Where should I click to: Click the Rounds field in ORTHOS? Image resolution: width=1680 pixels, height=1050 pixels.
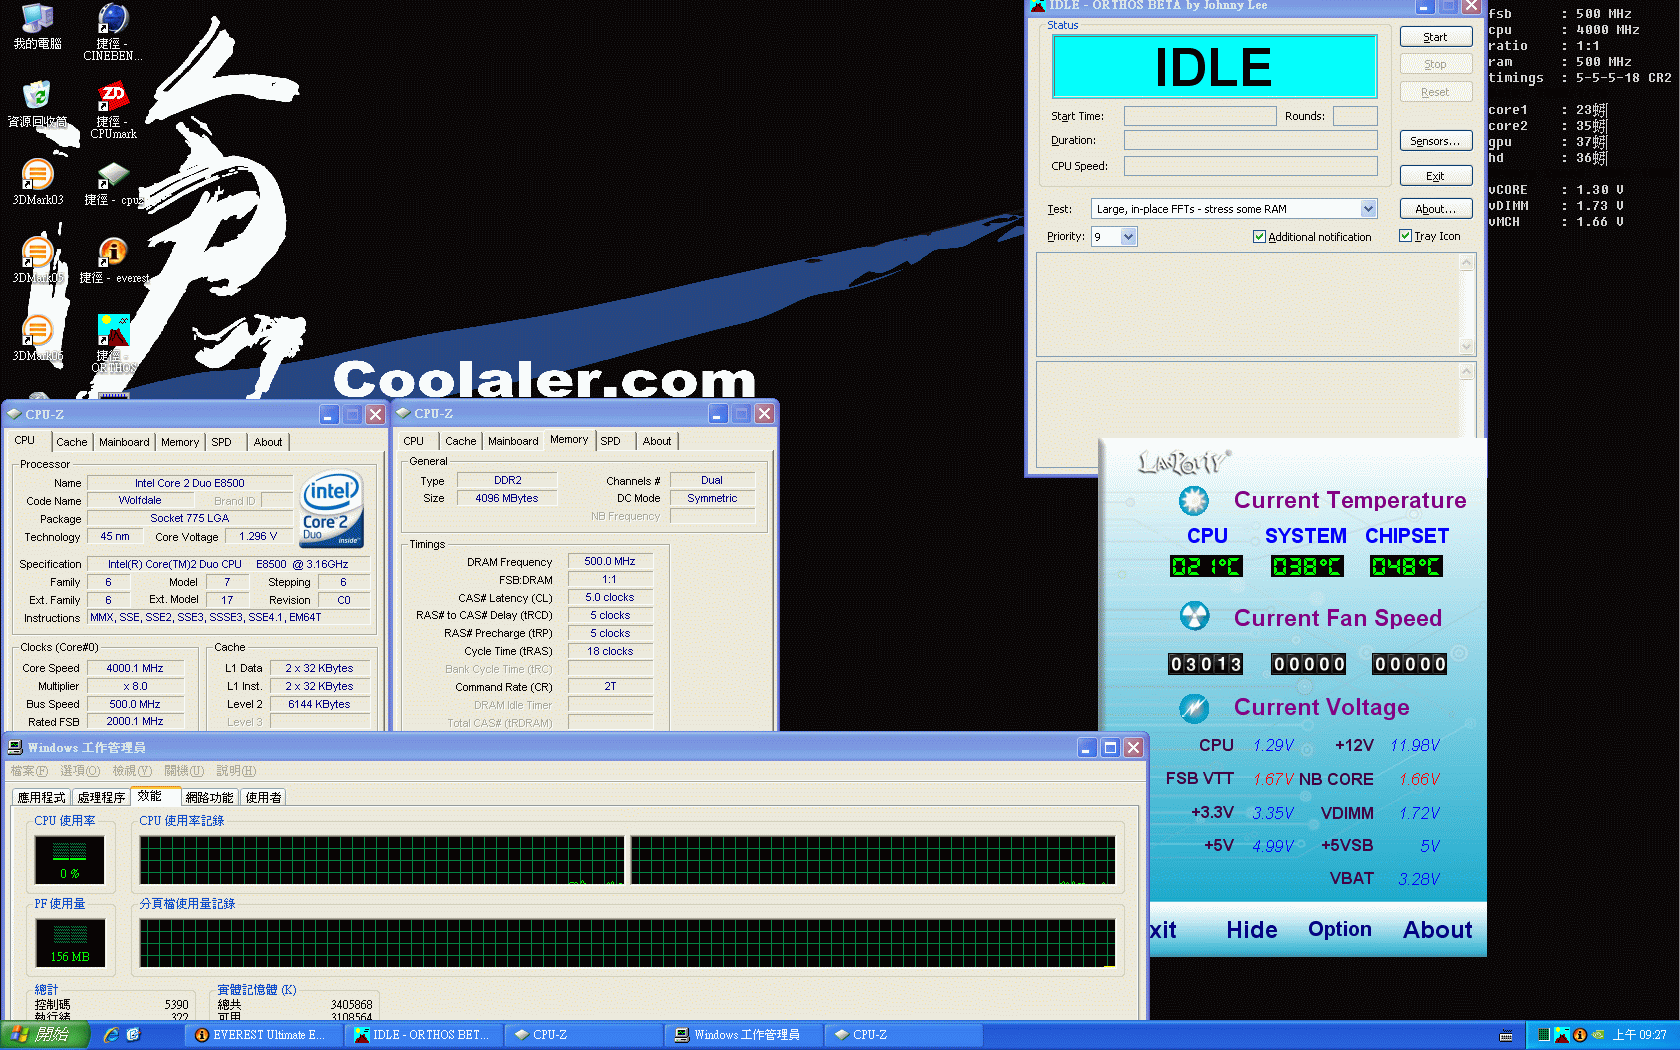coord(1355,116)
